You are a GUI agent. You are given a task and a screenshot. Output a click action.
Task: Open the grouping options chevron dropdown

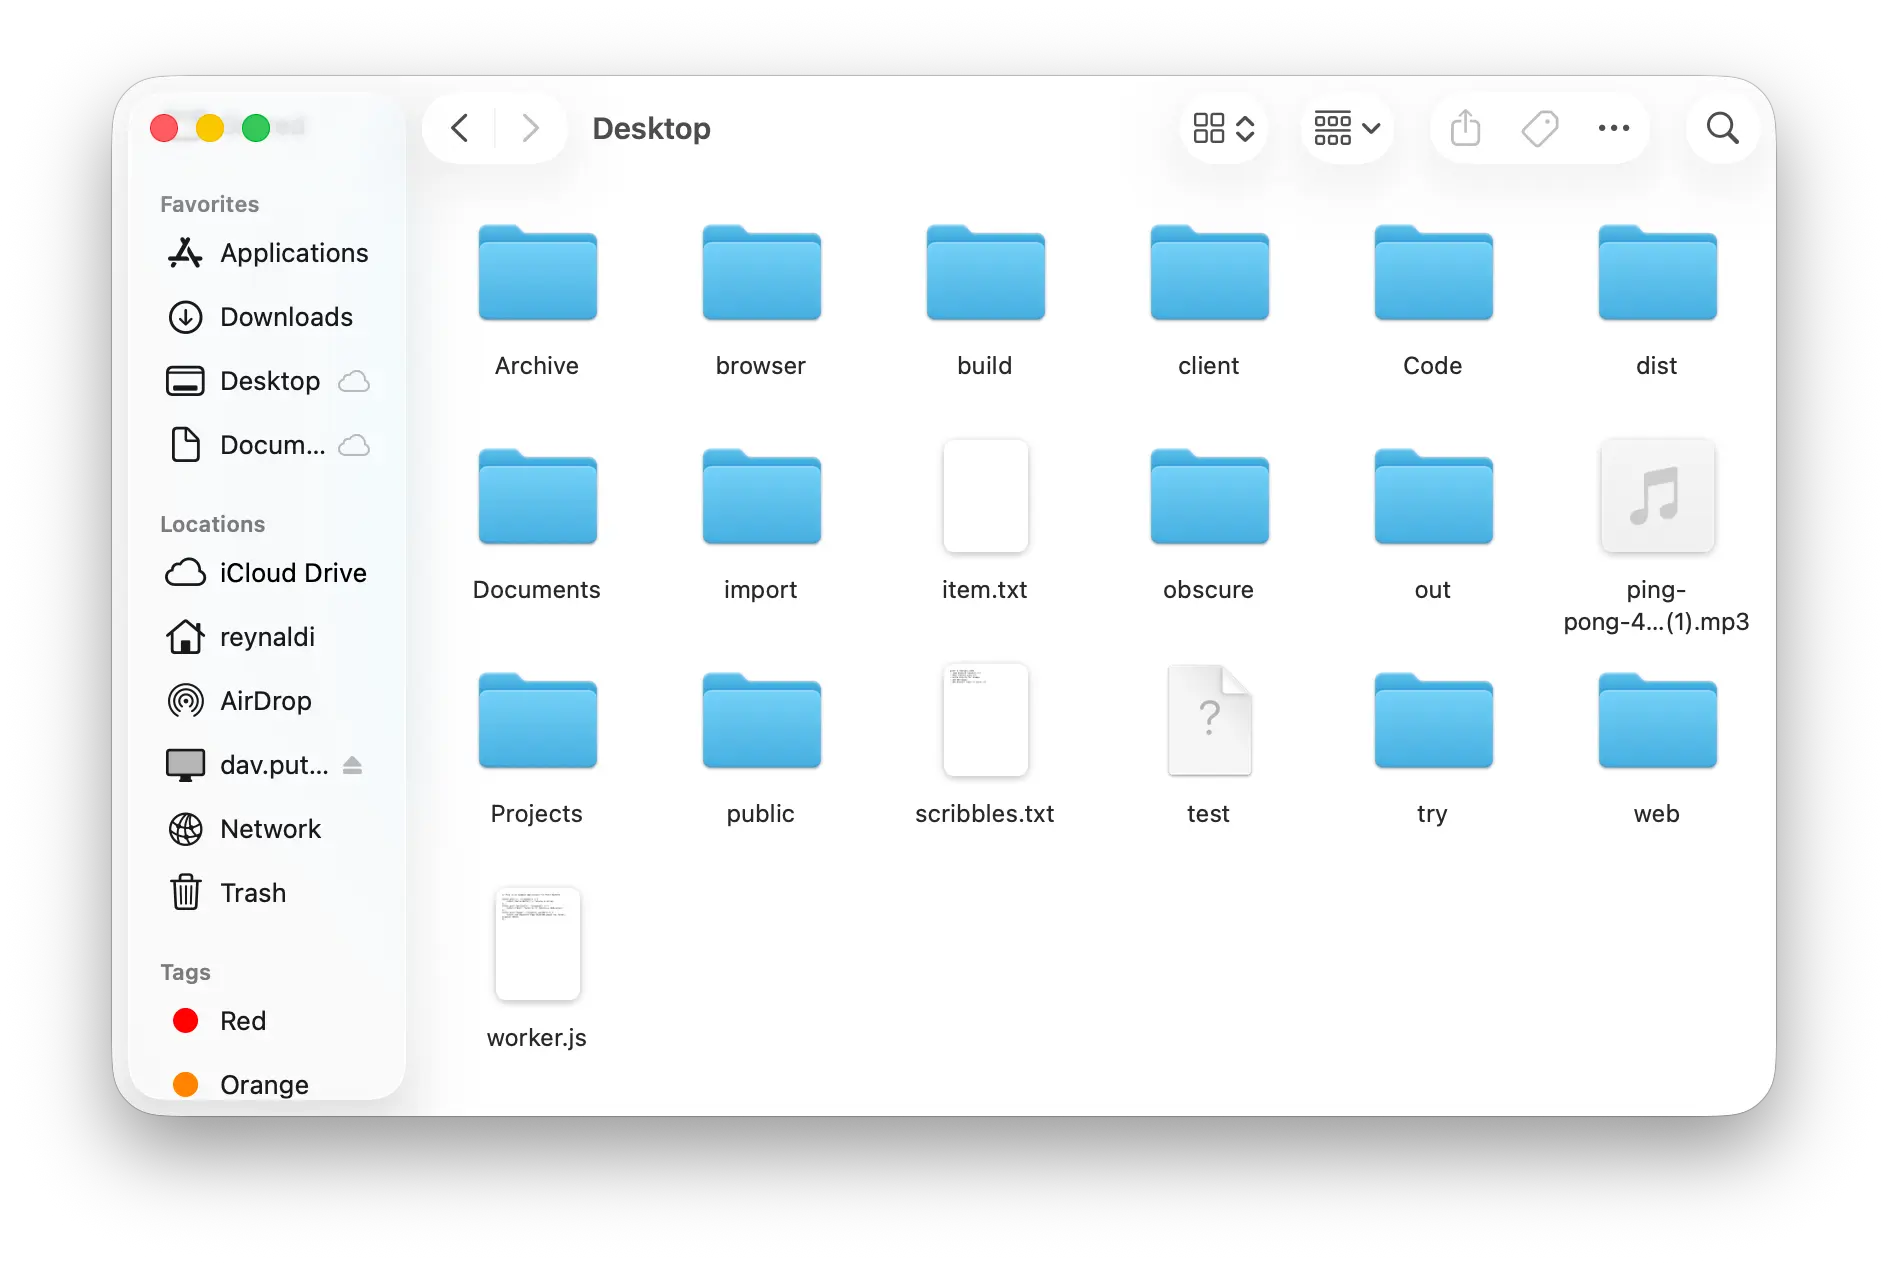(1347, 128)
